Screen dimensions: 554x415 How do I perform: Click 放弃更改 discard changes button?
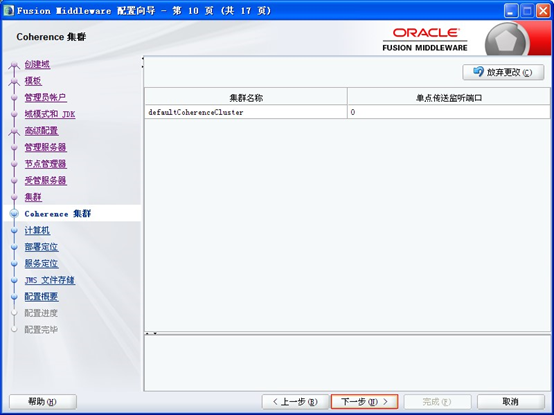[x=503, y=72]
